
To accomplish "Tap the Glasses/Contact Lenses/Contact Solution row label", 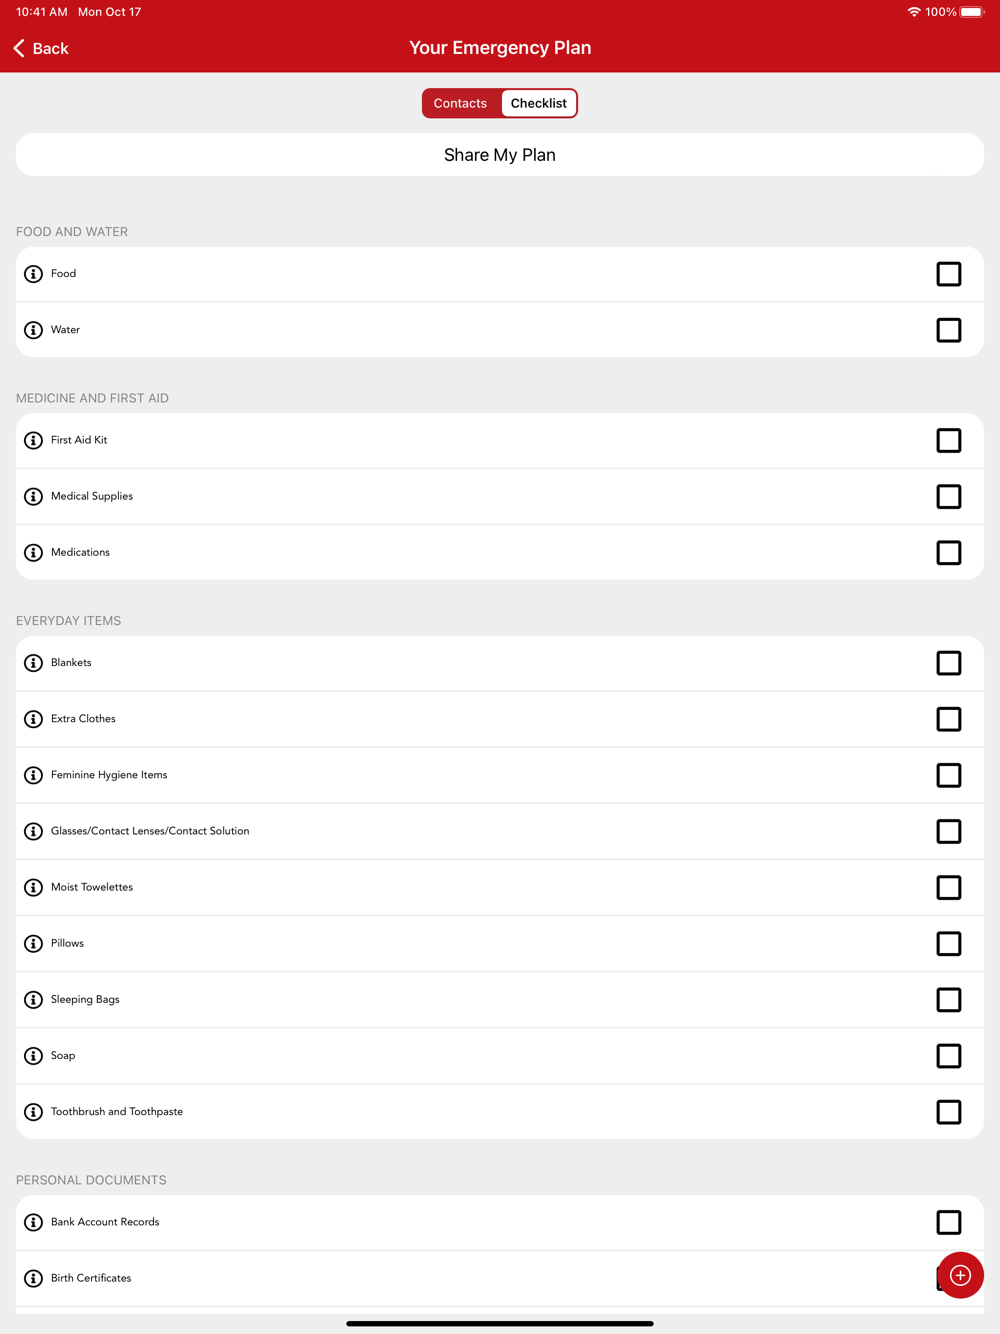I will 150,831.
